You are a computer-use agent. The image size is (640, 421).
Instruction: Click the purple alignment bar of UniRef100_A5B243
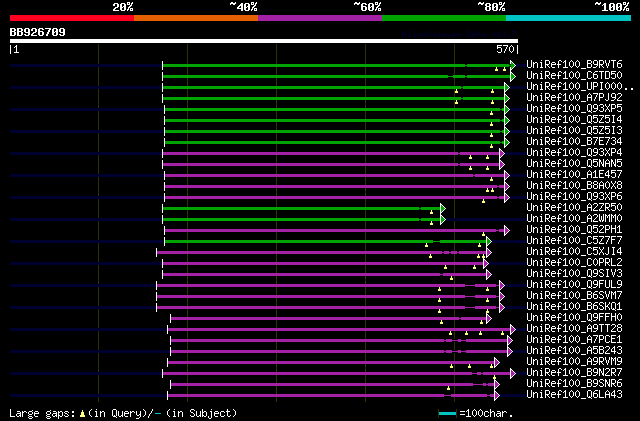point(339,352)
